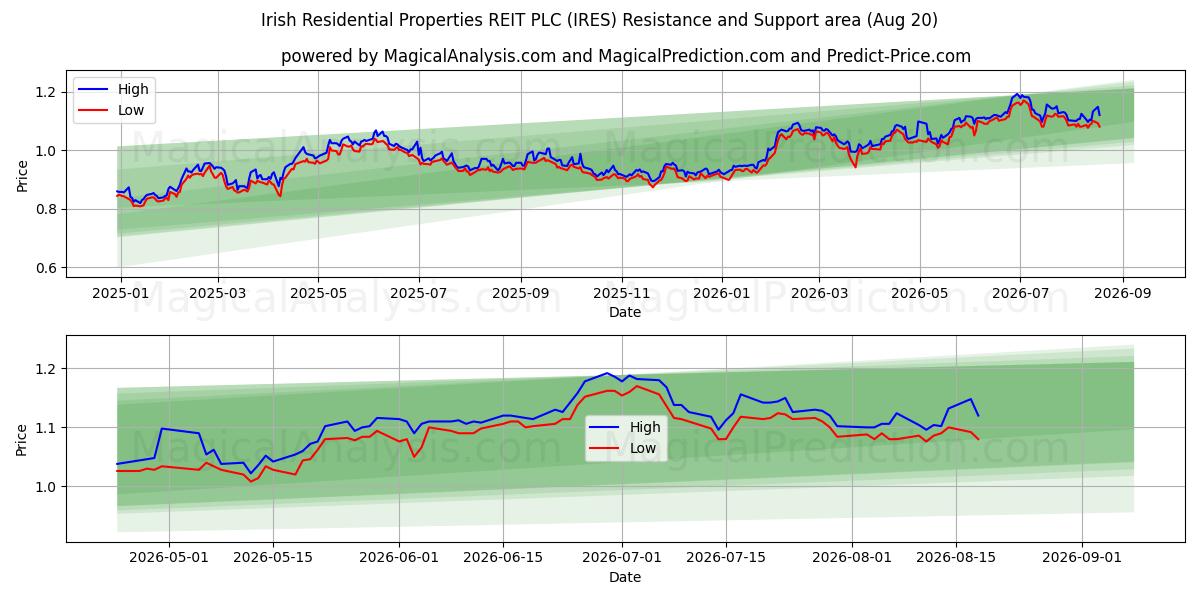Click the top chart 'Price' axis label
The image size is (1200, 600).
point(23,176)
